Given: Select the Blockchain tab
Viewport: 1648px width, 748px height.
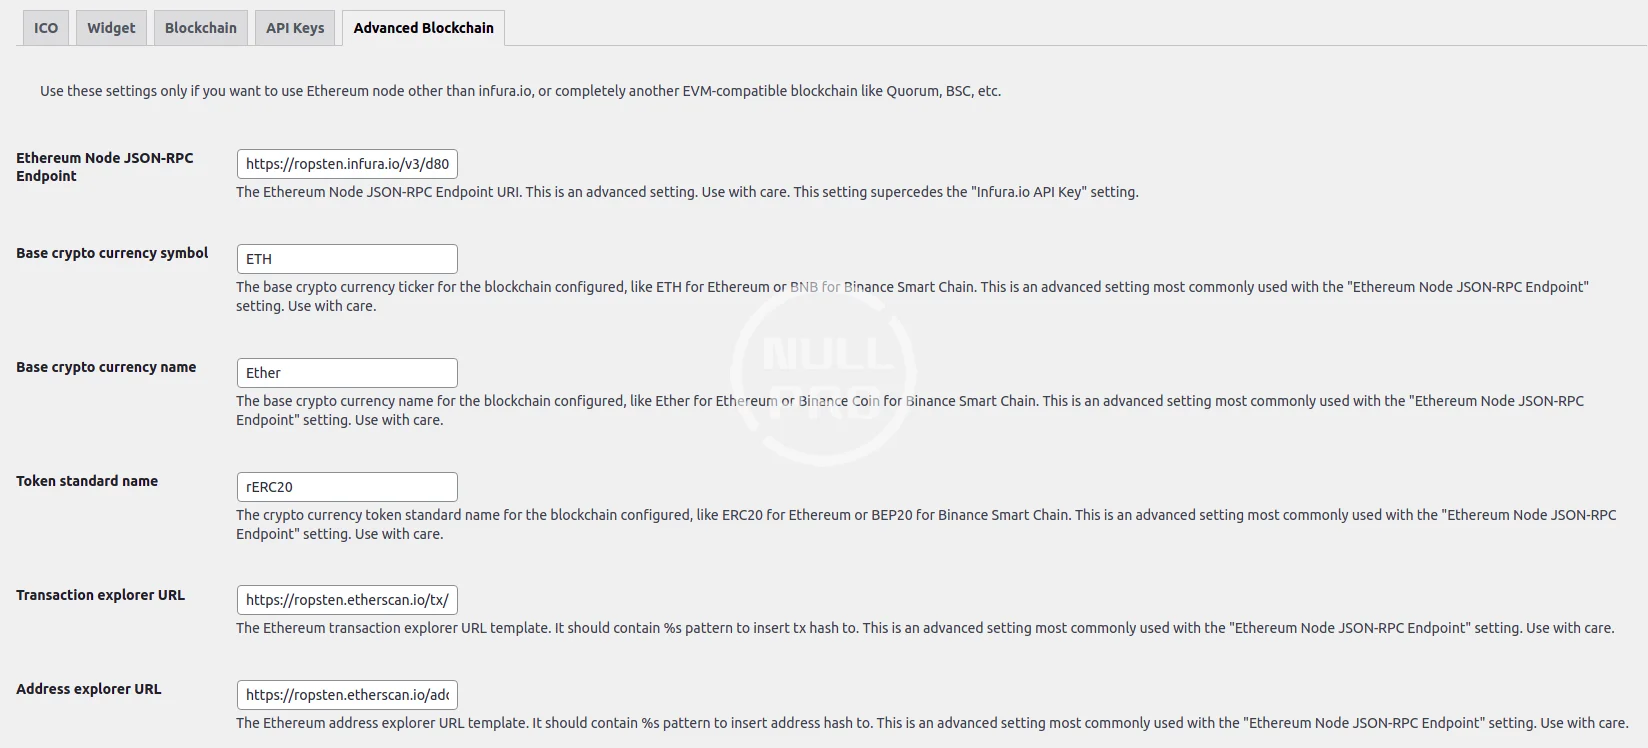Looking at the screenshot, I should click(200, 28).
